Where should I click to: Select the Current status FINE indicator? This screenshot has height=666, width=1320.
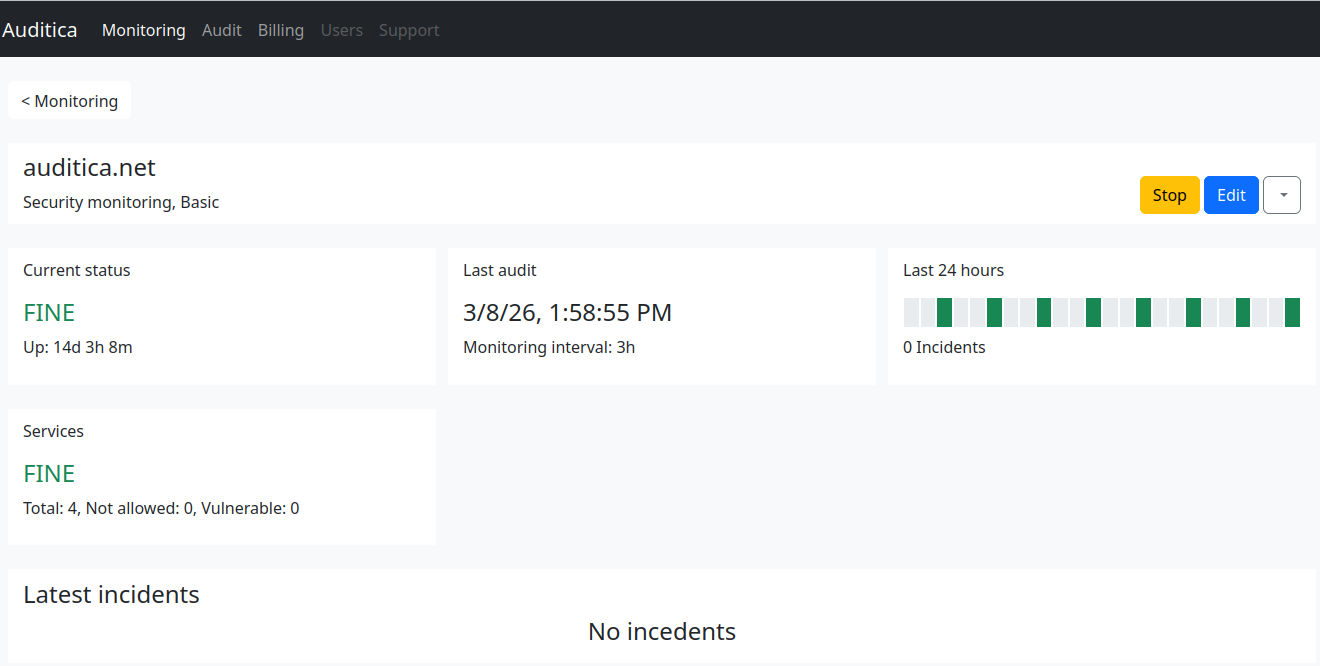(x=48, y=312)
